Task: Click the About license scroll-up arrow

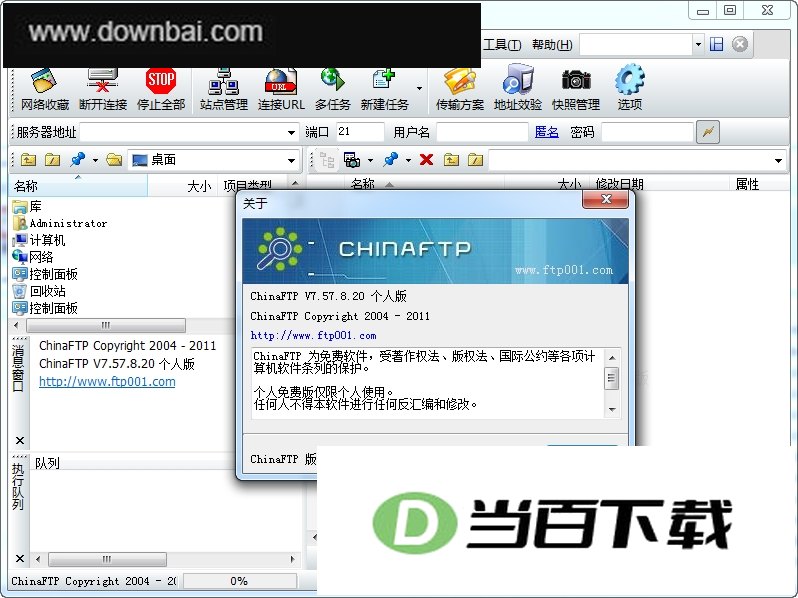Action: tap(612, 358)
